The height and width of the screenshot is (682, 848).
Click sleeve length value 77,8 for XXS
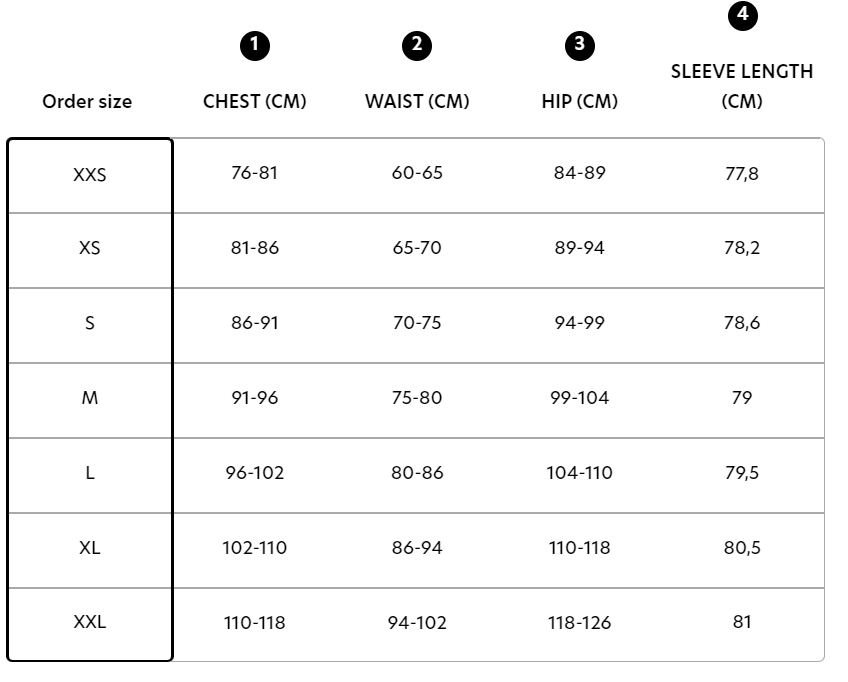[742, 174]
